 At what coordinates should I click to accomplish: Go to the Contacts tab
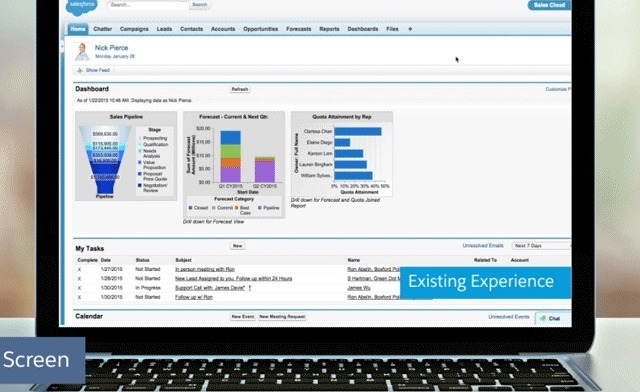point(191,29)
